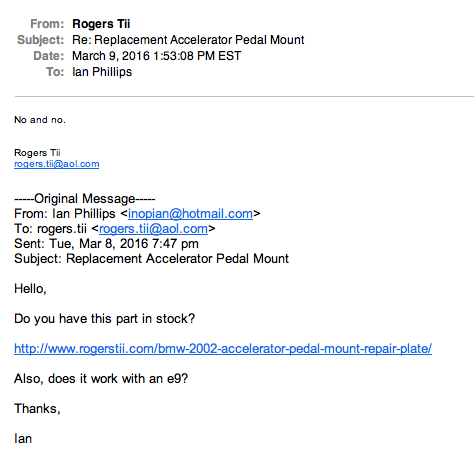This screenshot has width=474, height=470.
Task: Click the header subject Re: Replacement Accelerator Pedal Mount
Action: (x=188, y=40)
